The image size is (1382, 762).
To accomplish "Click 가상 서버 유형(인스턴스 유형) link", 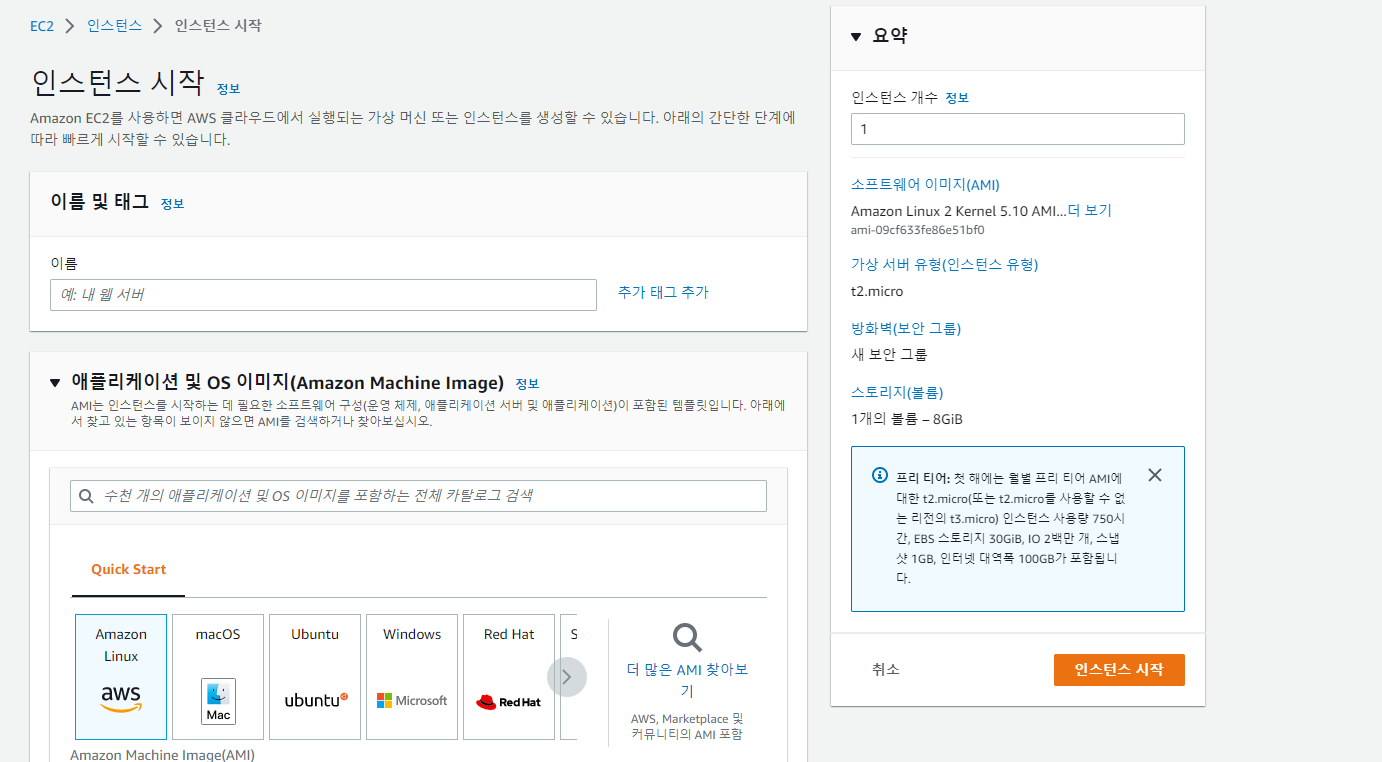I will (x=944, y=265).
